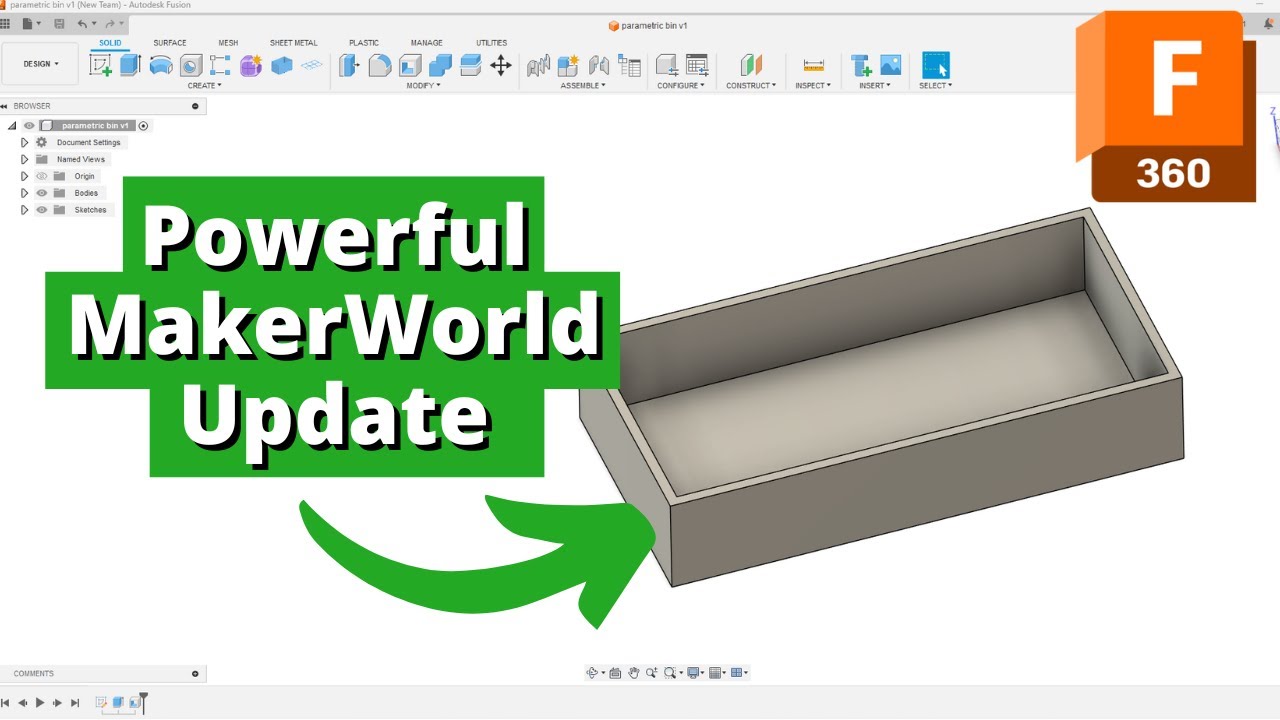1280x720 pixels.
Task: Click the Save icon
Action: pos(60,23)
